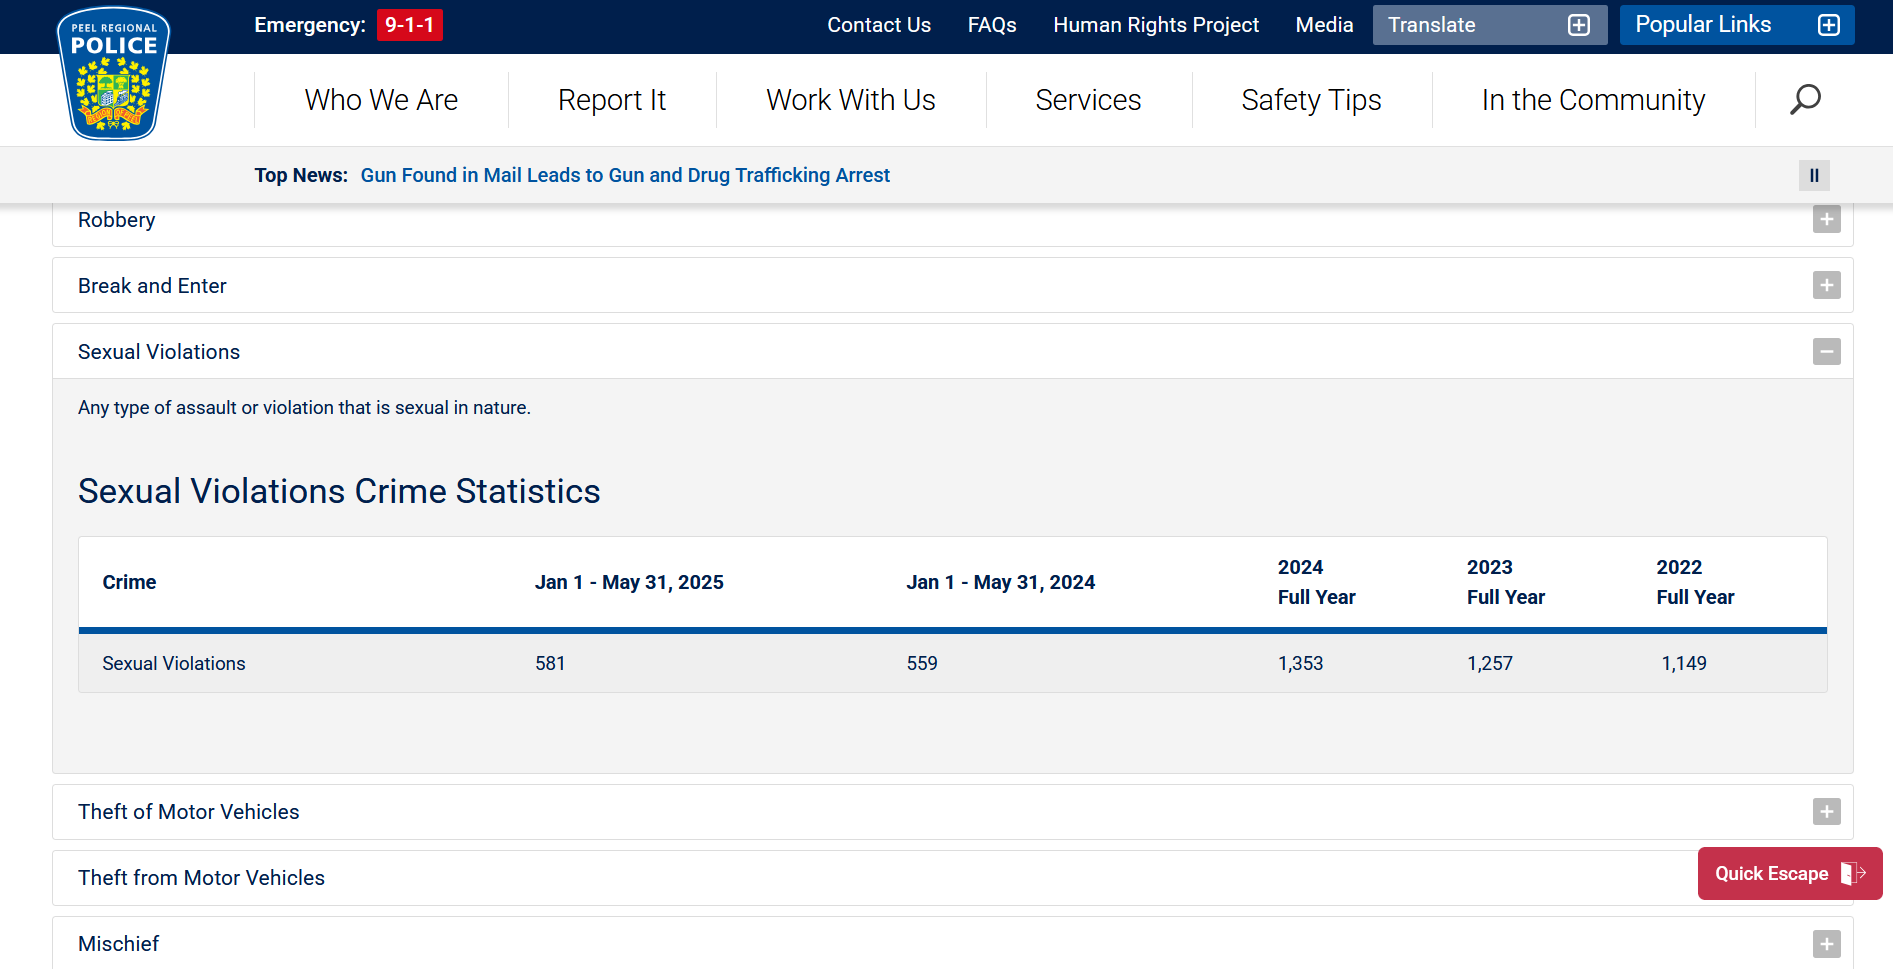1893x969 pixels.
Task: Click the value 559 in the table
Action: (922, 664)
